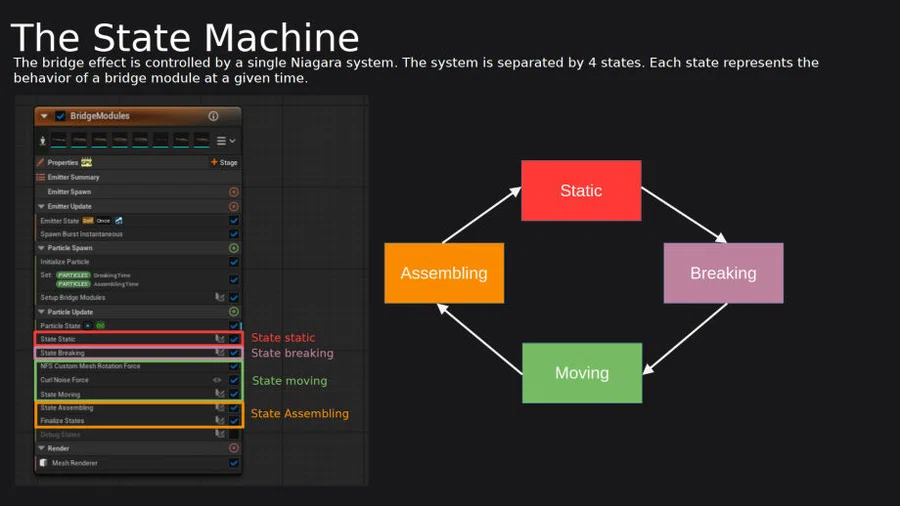Disable the BridgeModules emitter checkbox
The width and height of the screenshot is (900, 506).
[60, 116]
